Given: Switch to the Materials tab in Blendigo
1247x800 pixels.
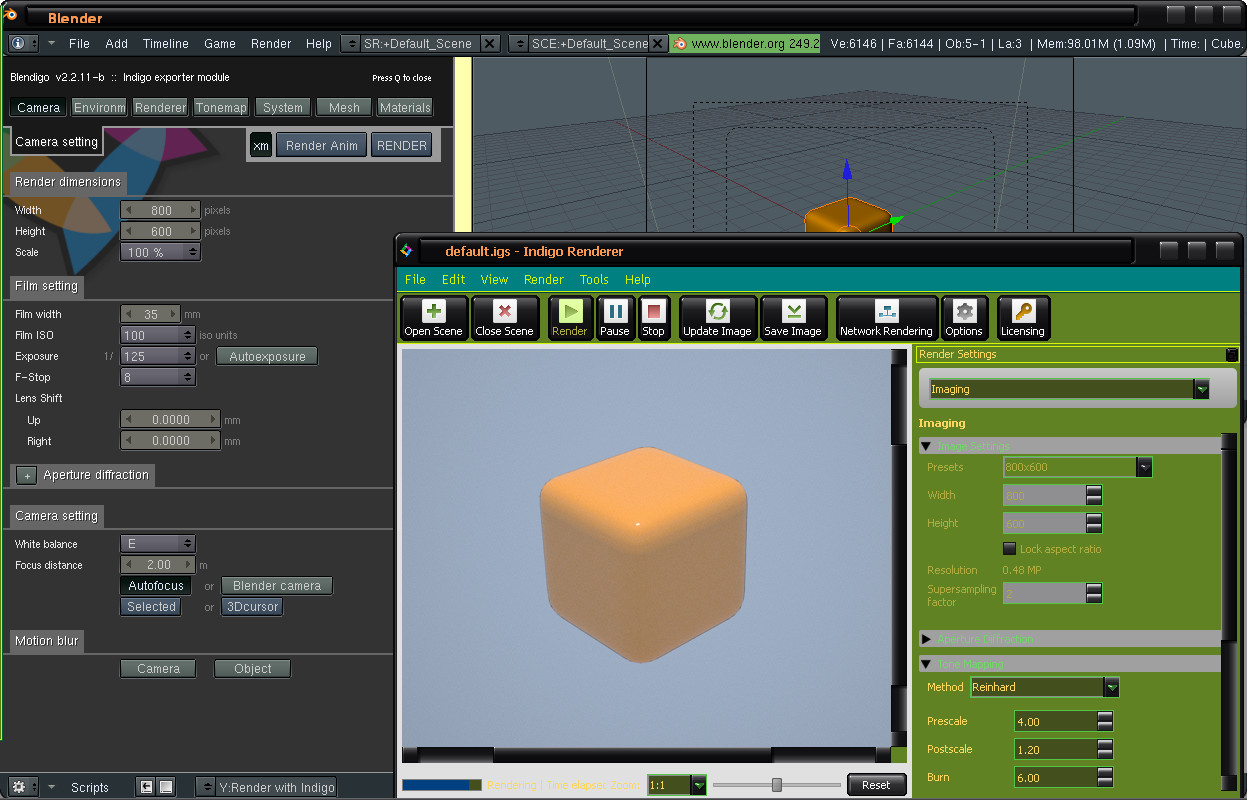Looking at the screenshot, I should pyautogui.click(x=405, y=107).
